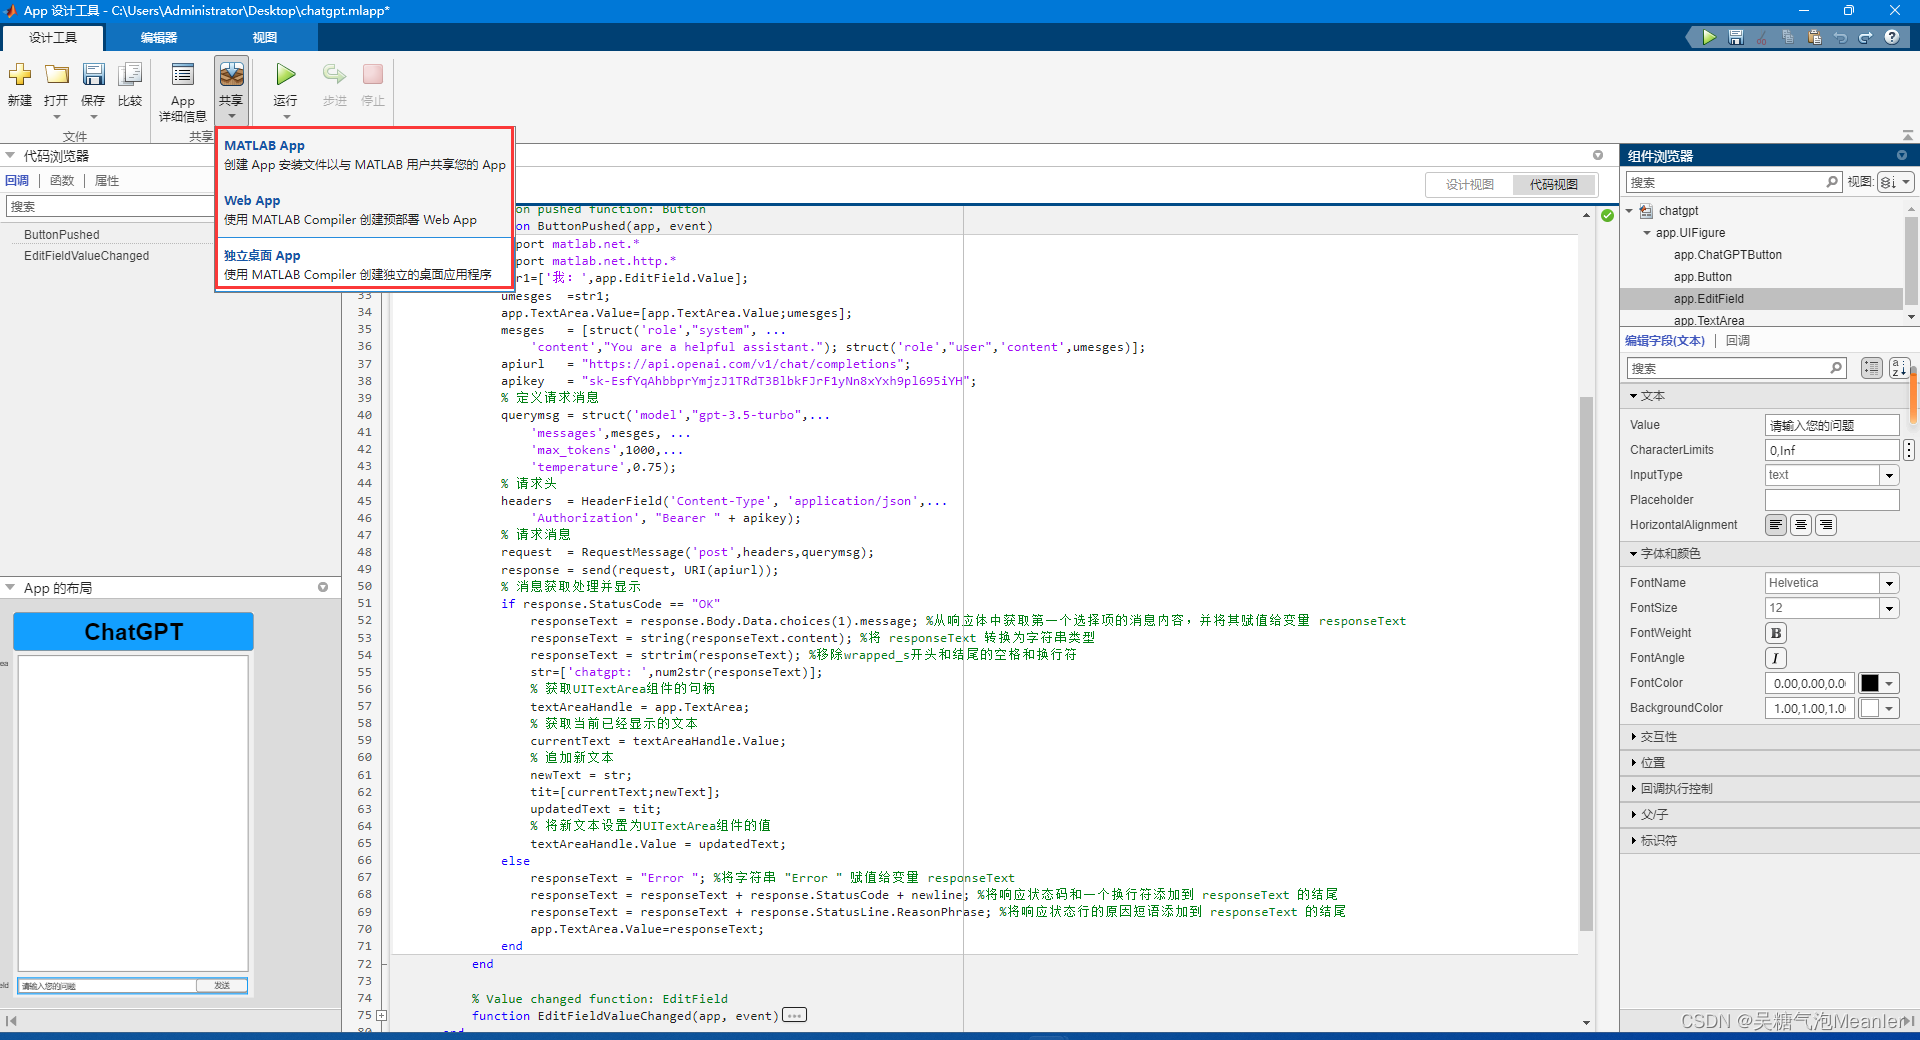Click the FontColor black swatch
Screen dimensions: 1920x1040
pyautogui.click(x=1869, y=683)
